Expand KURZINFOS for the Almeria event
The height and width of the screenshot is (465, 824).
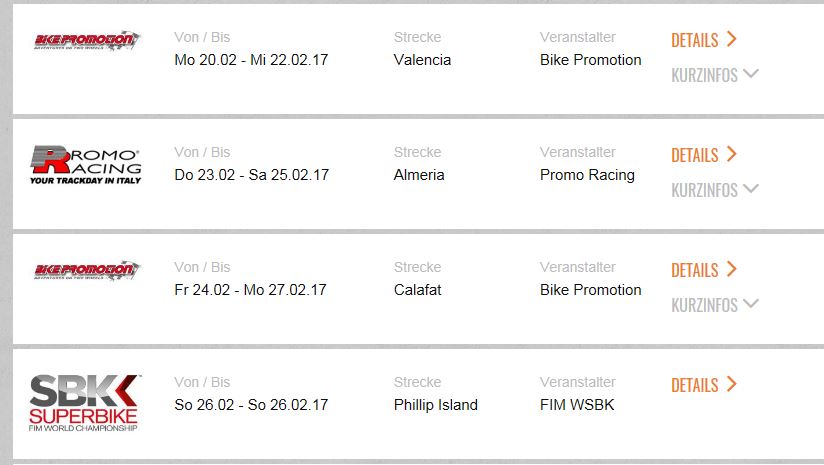714,190
